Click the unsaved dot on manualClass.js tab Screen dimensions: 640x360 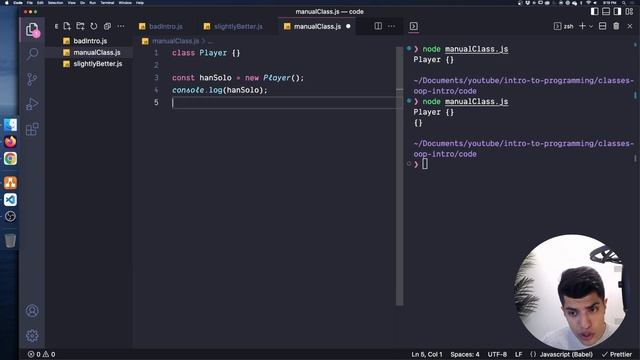tap(348, 27)
